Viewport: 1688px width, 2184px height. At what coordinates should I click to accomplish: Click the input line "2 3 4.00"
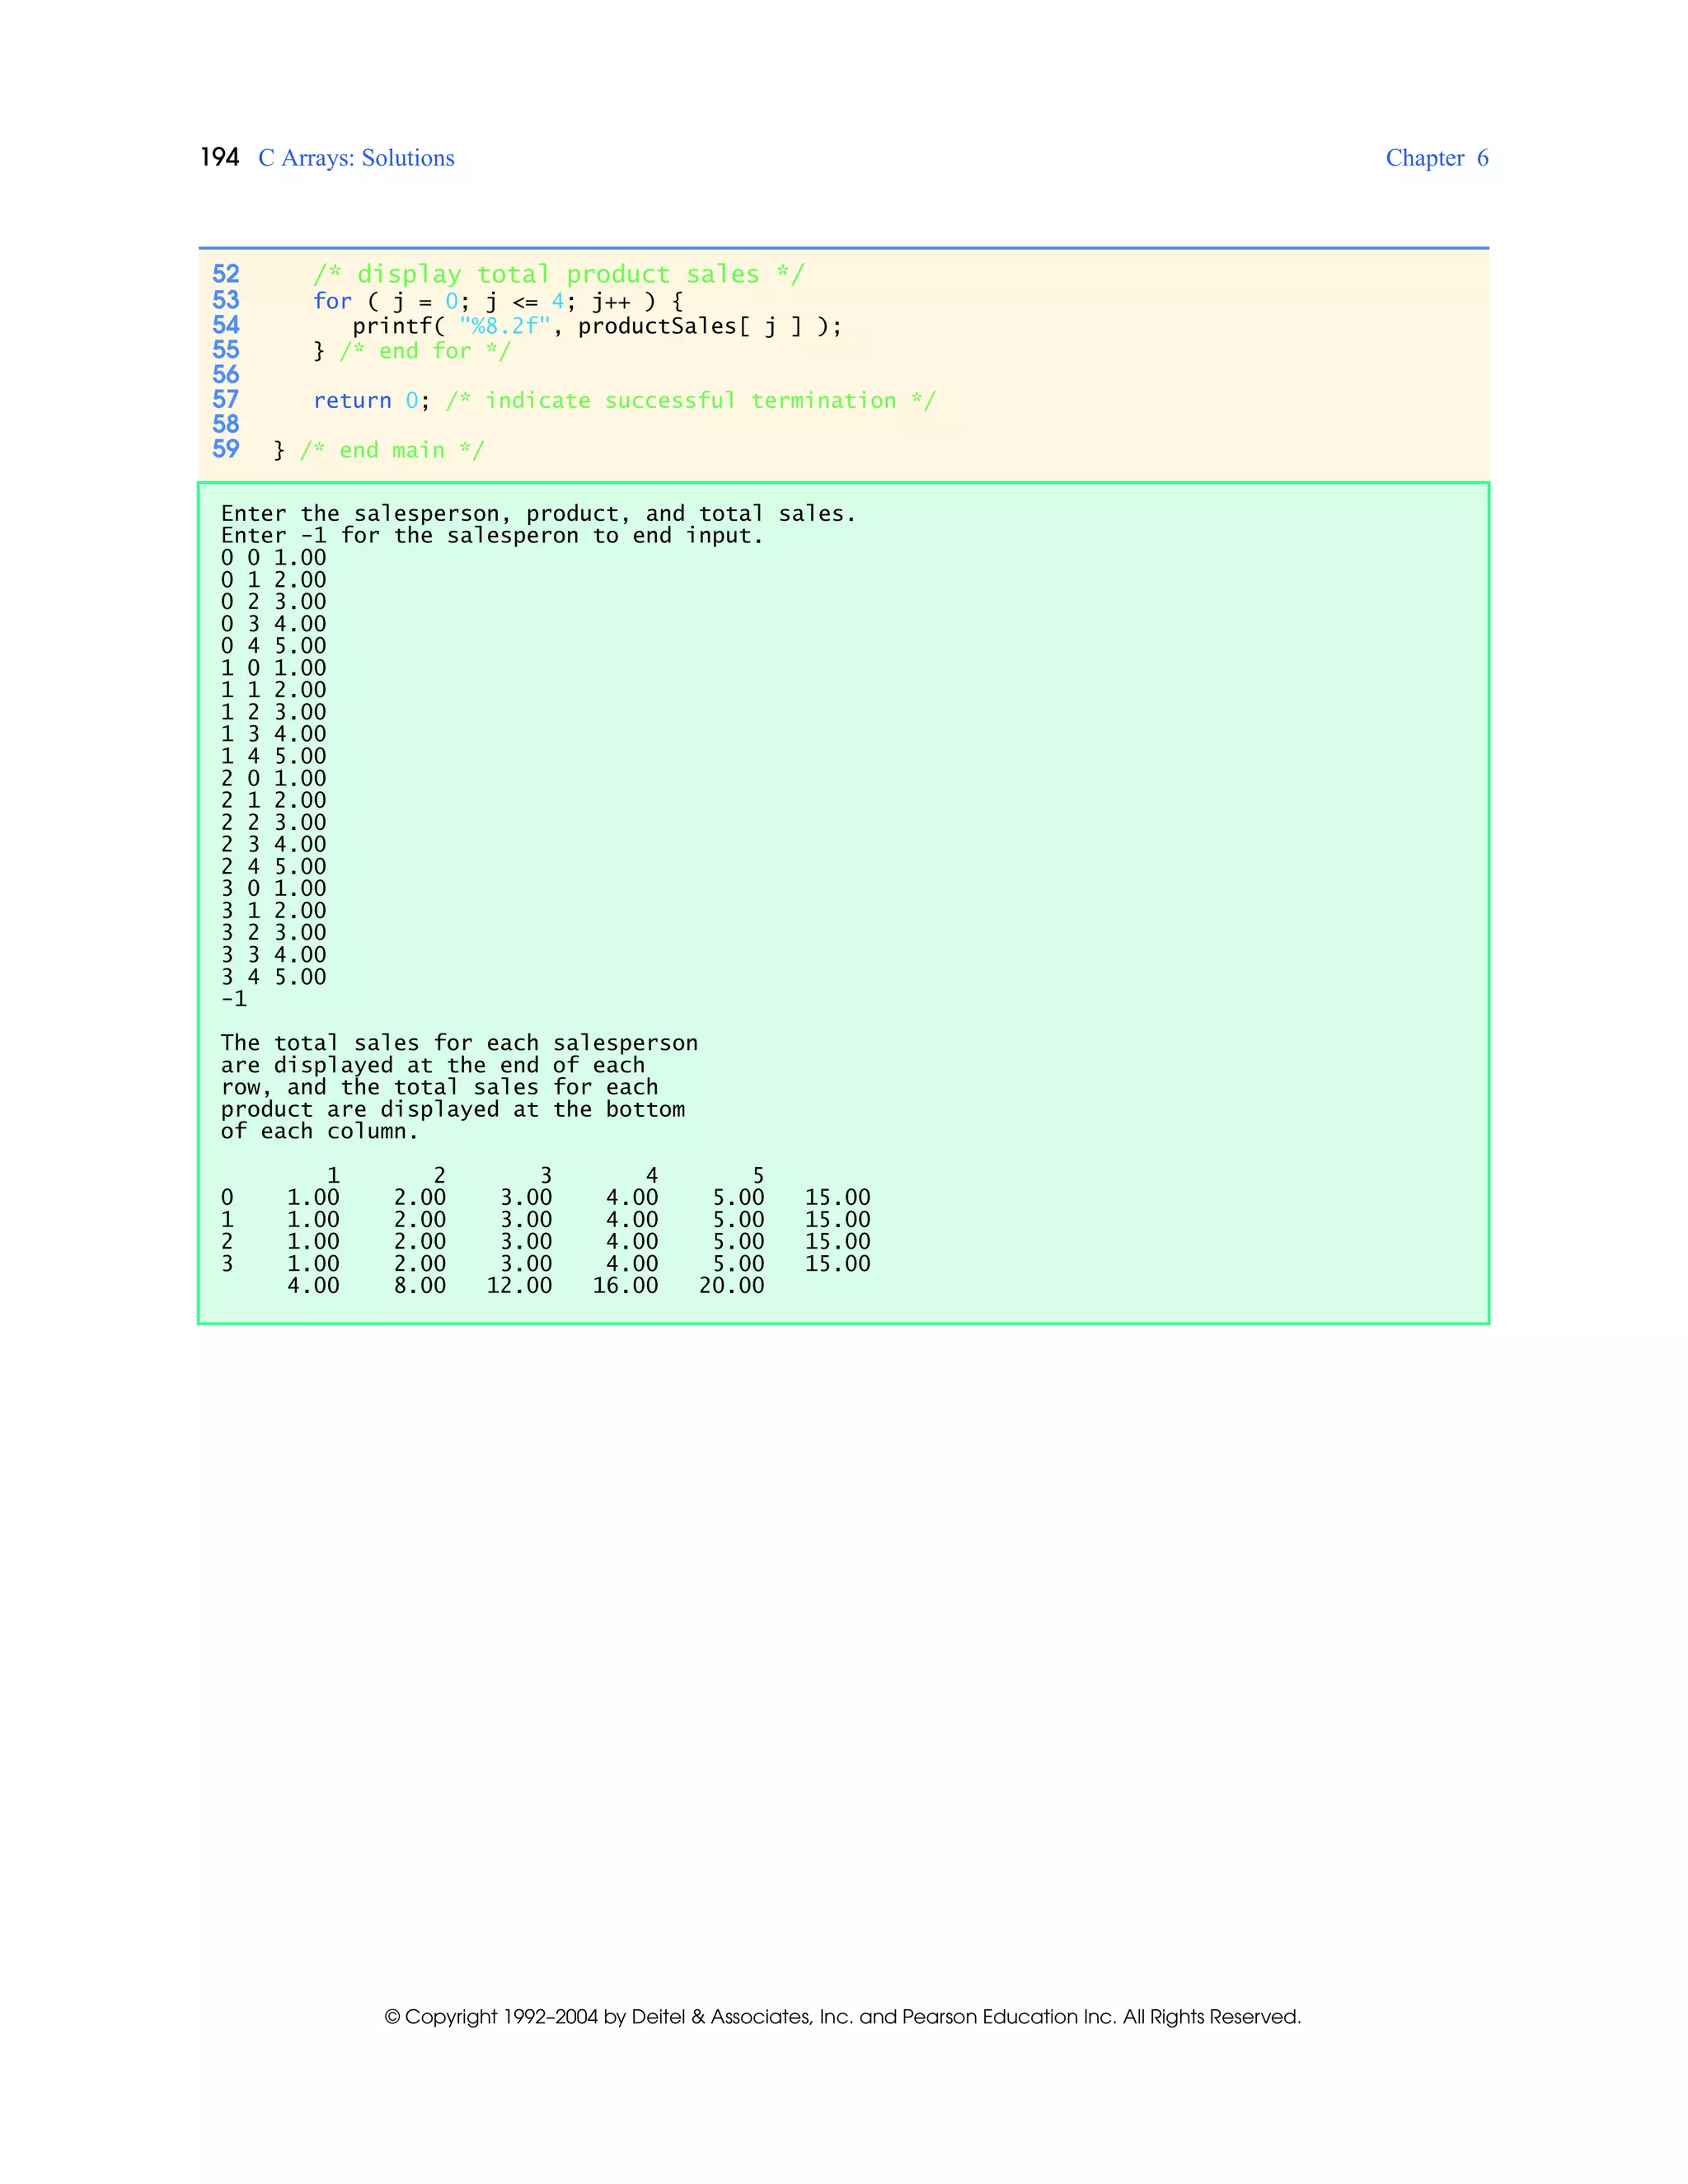pyautogui.click(x=274, y=844)
